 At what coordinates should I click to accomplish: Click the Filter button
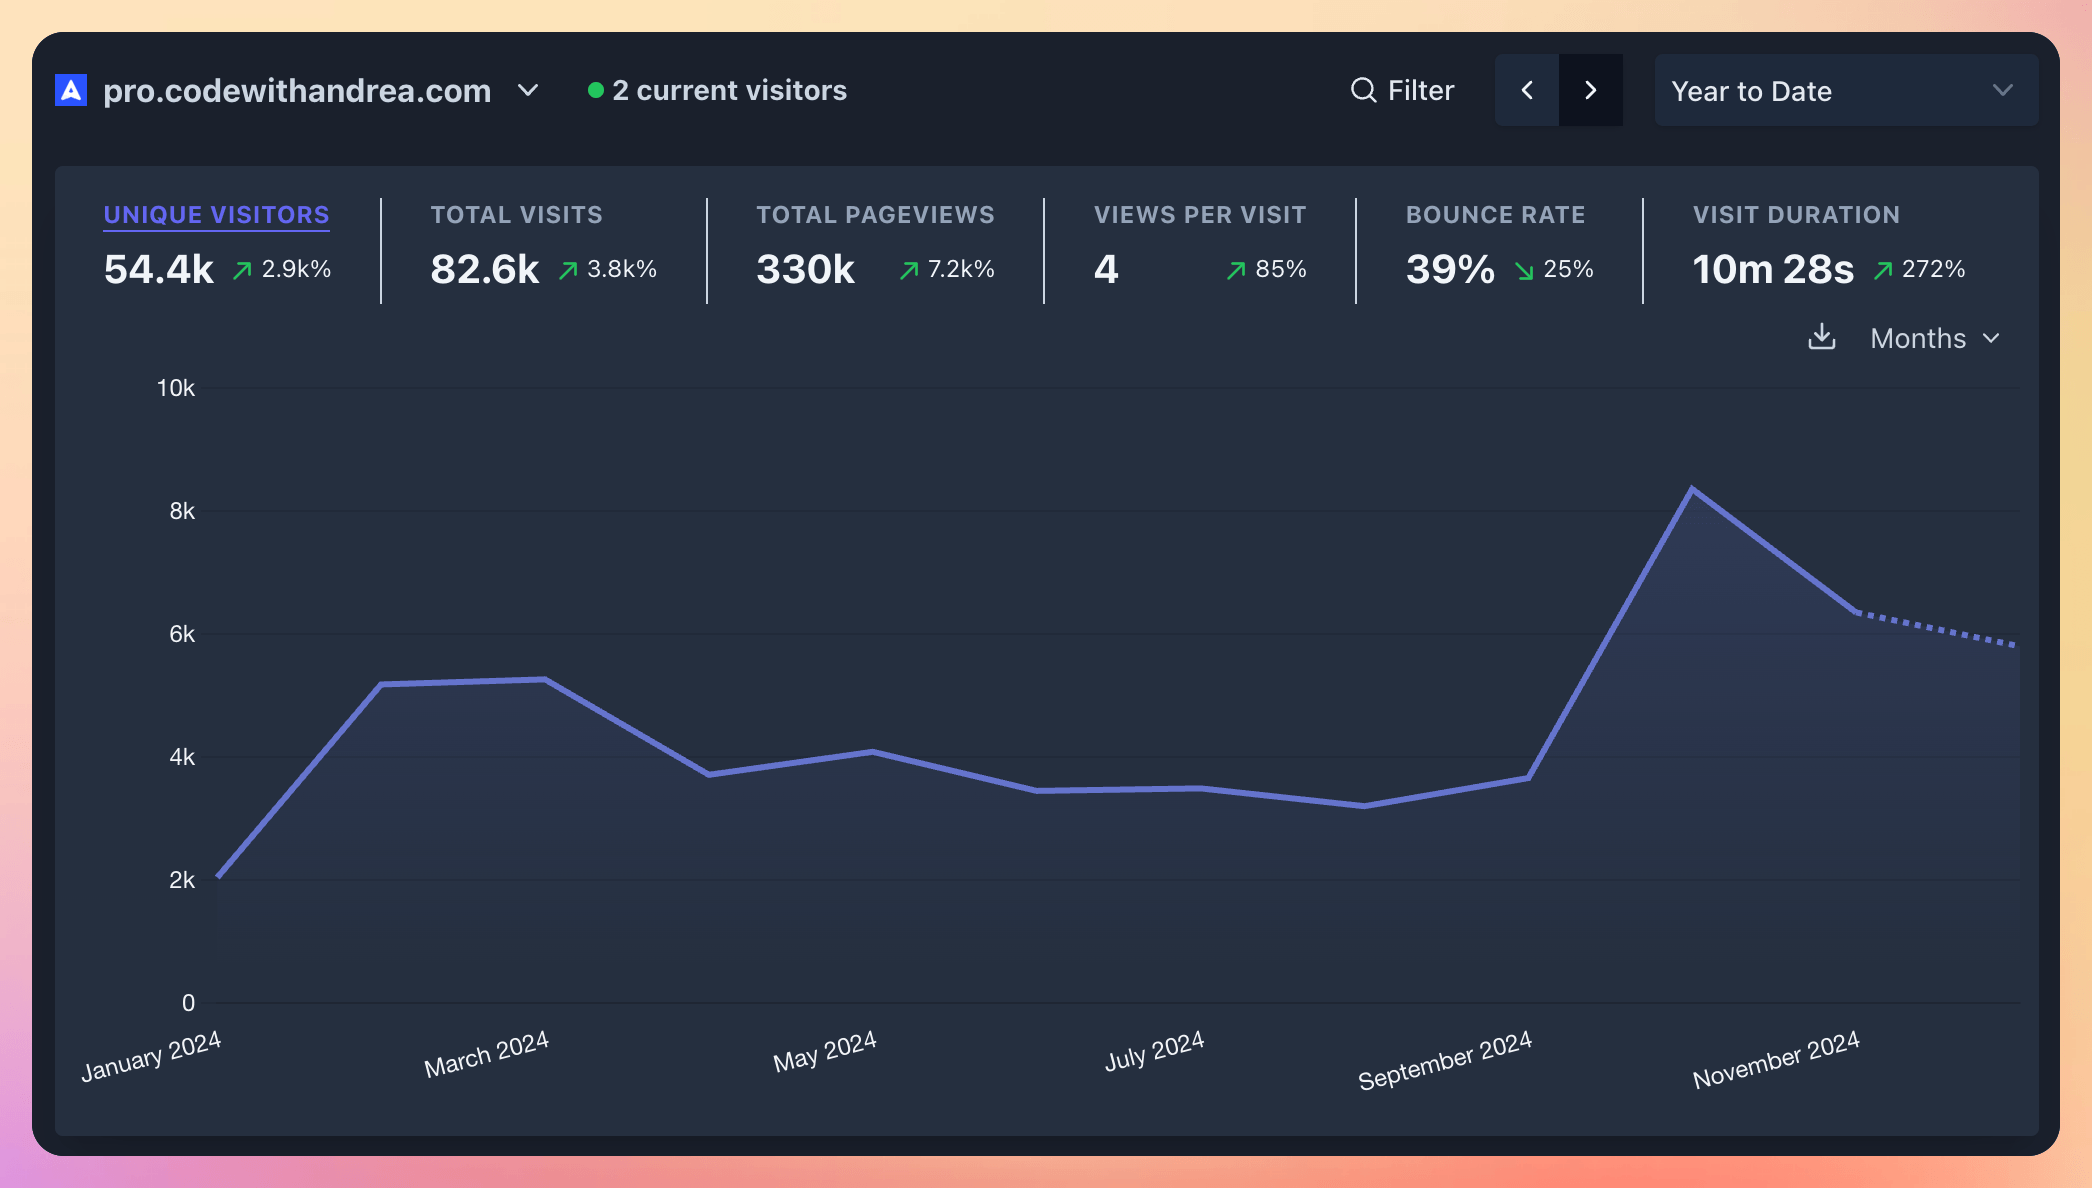tap(1402, 90)
